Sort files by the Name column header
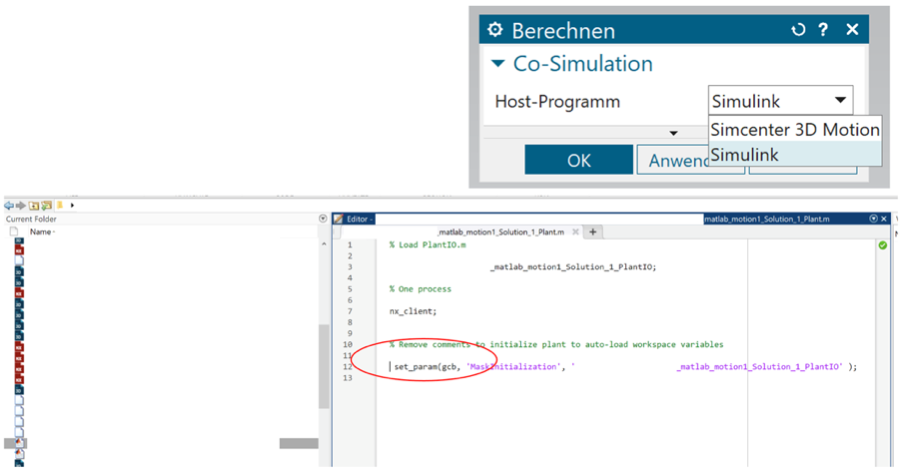900x474 pixels. point(42,232)
